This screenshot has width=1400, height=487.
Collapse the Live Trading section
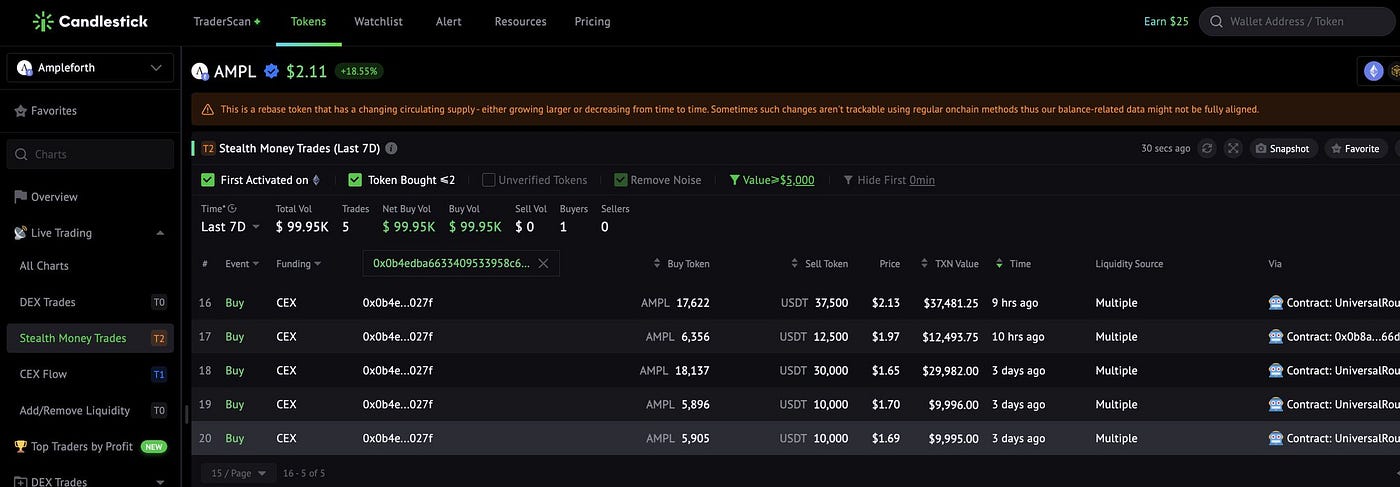pyautogui.click(x=160, y=233)
